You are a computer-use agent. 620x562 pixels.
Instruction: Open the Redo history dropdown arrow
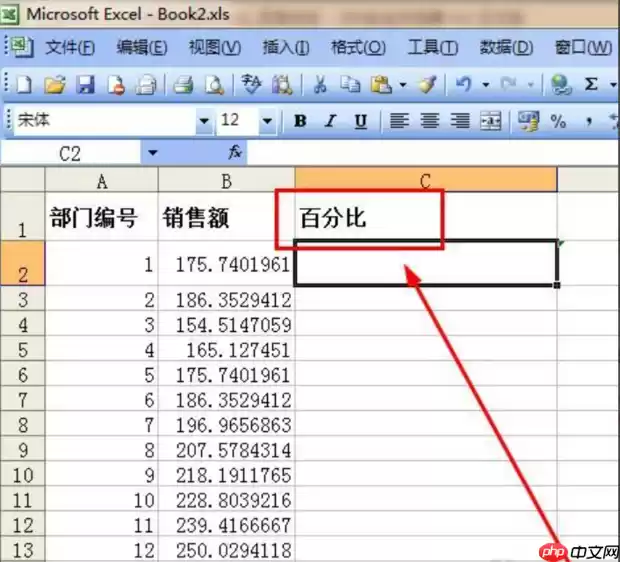click(531, 85)
